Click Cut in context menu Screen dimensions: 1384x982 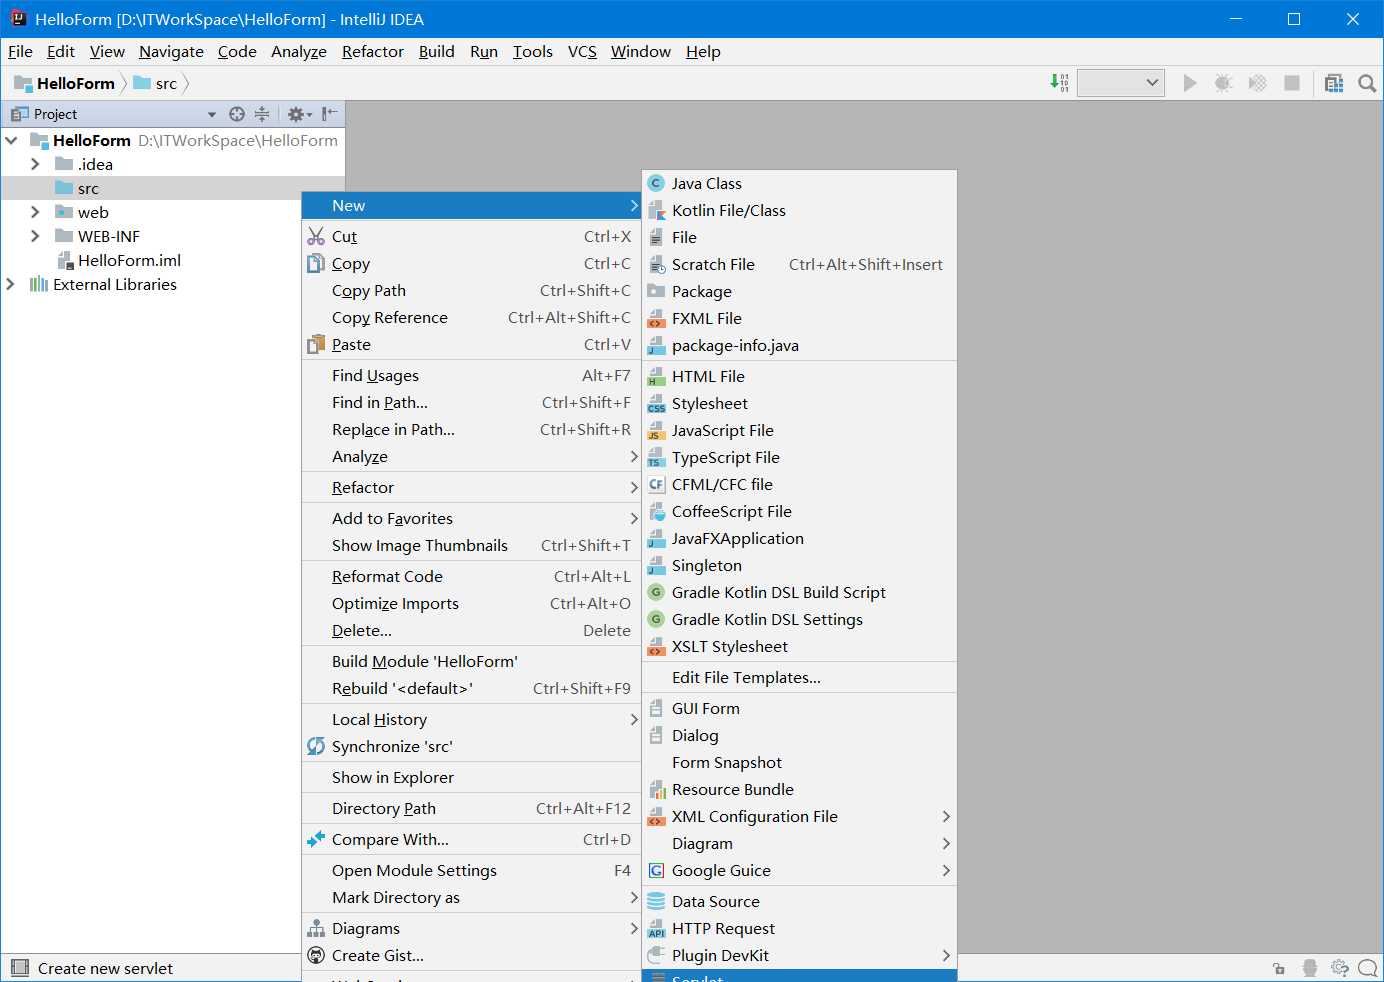(x=471, y=236)
